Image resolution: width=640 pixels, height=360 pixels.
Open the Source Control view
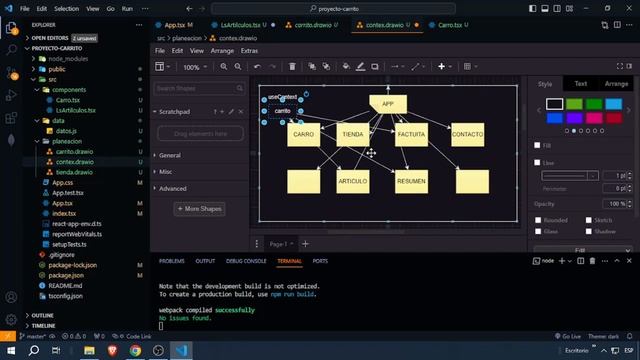[x=11, y=73]
